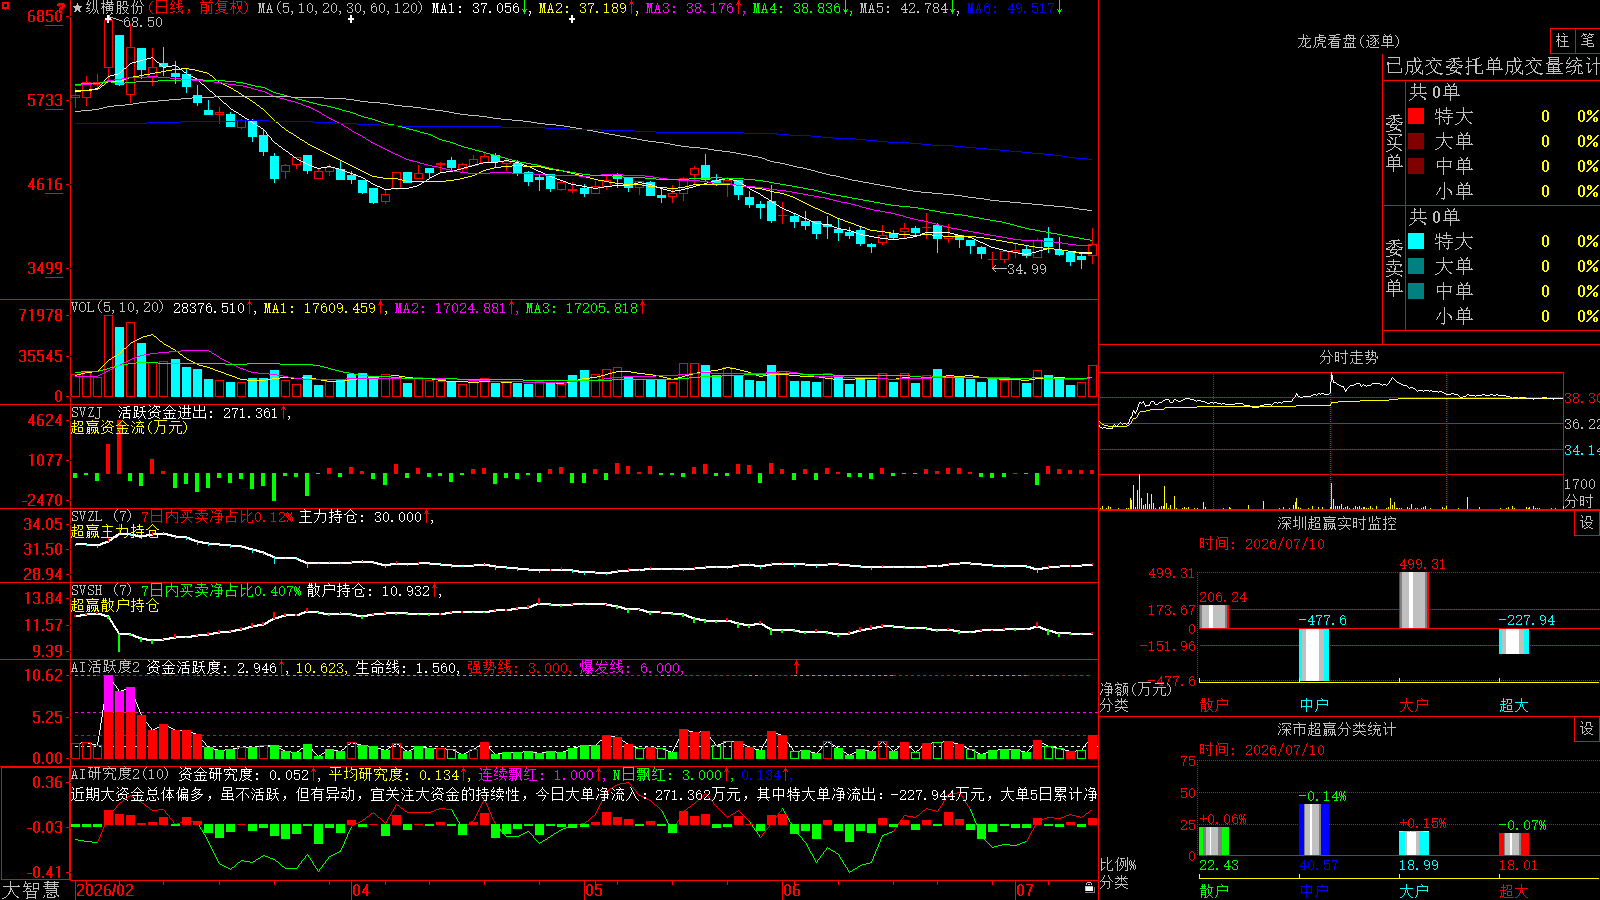Click the MA(5,10,20,30,60,120) indicator label

(341, 8)
